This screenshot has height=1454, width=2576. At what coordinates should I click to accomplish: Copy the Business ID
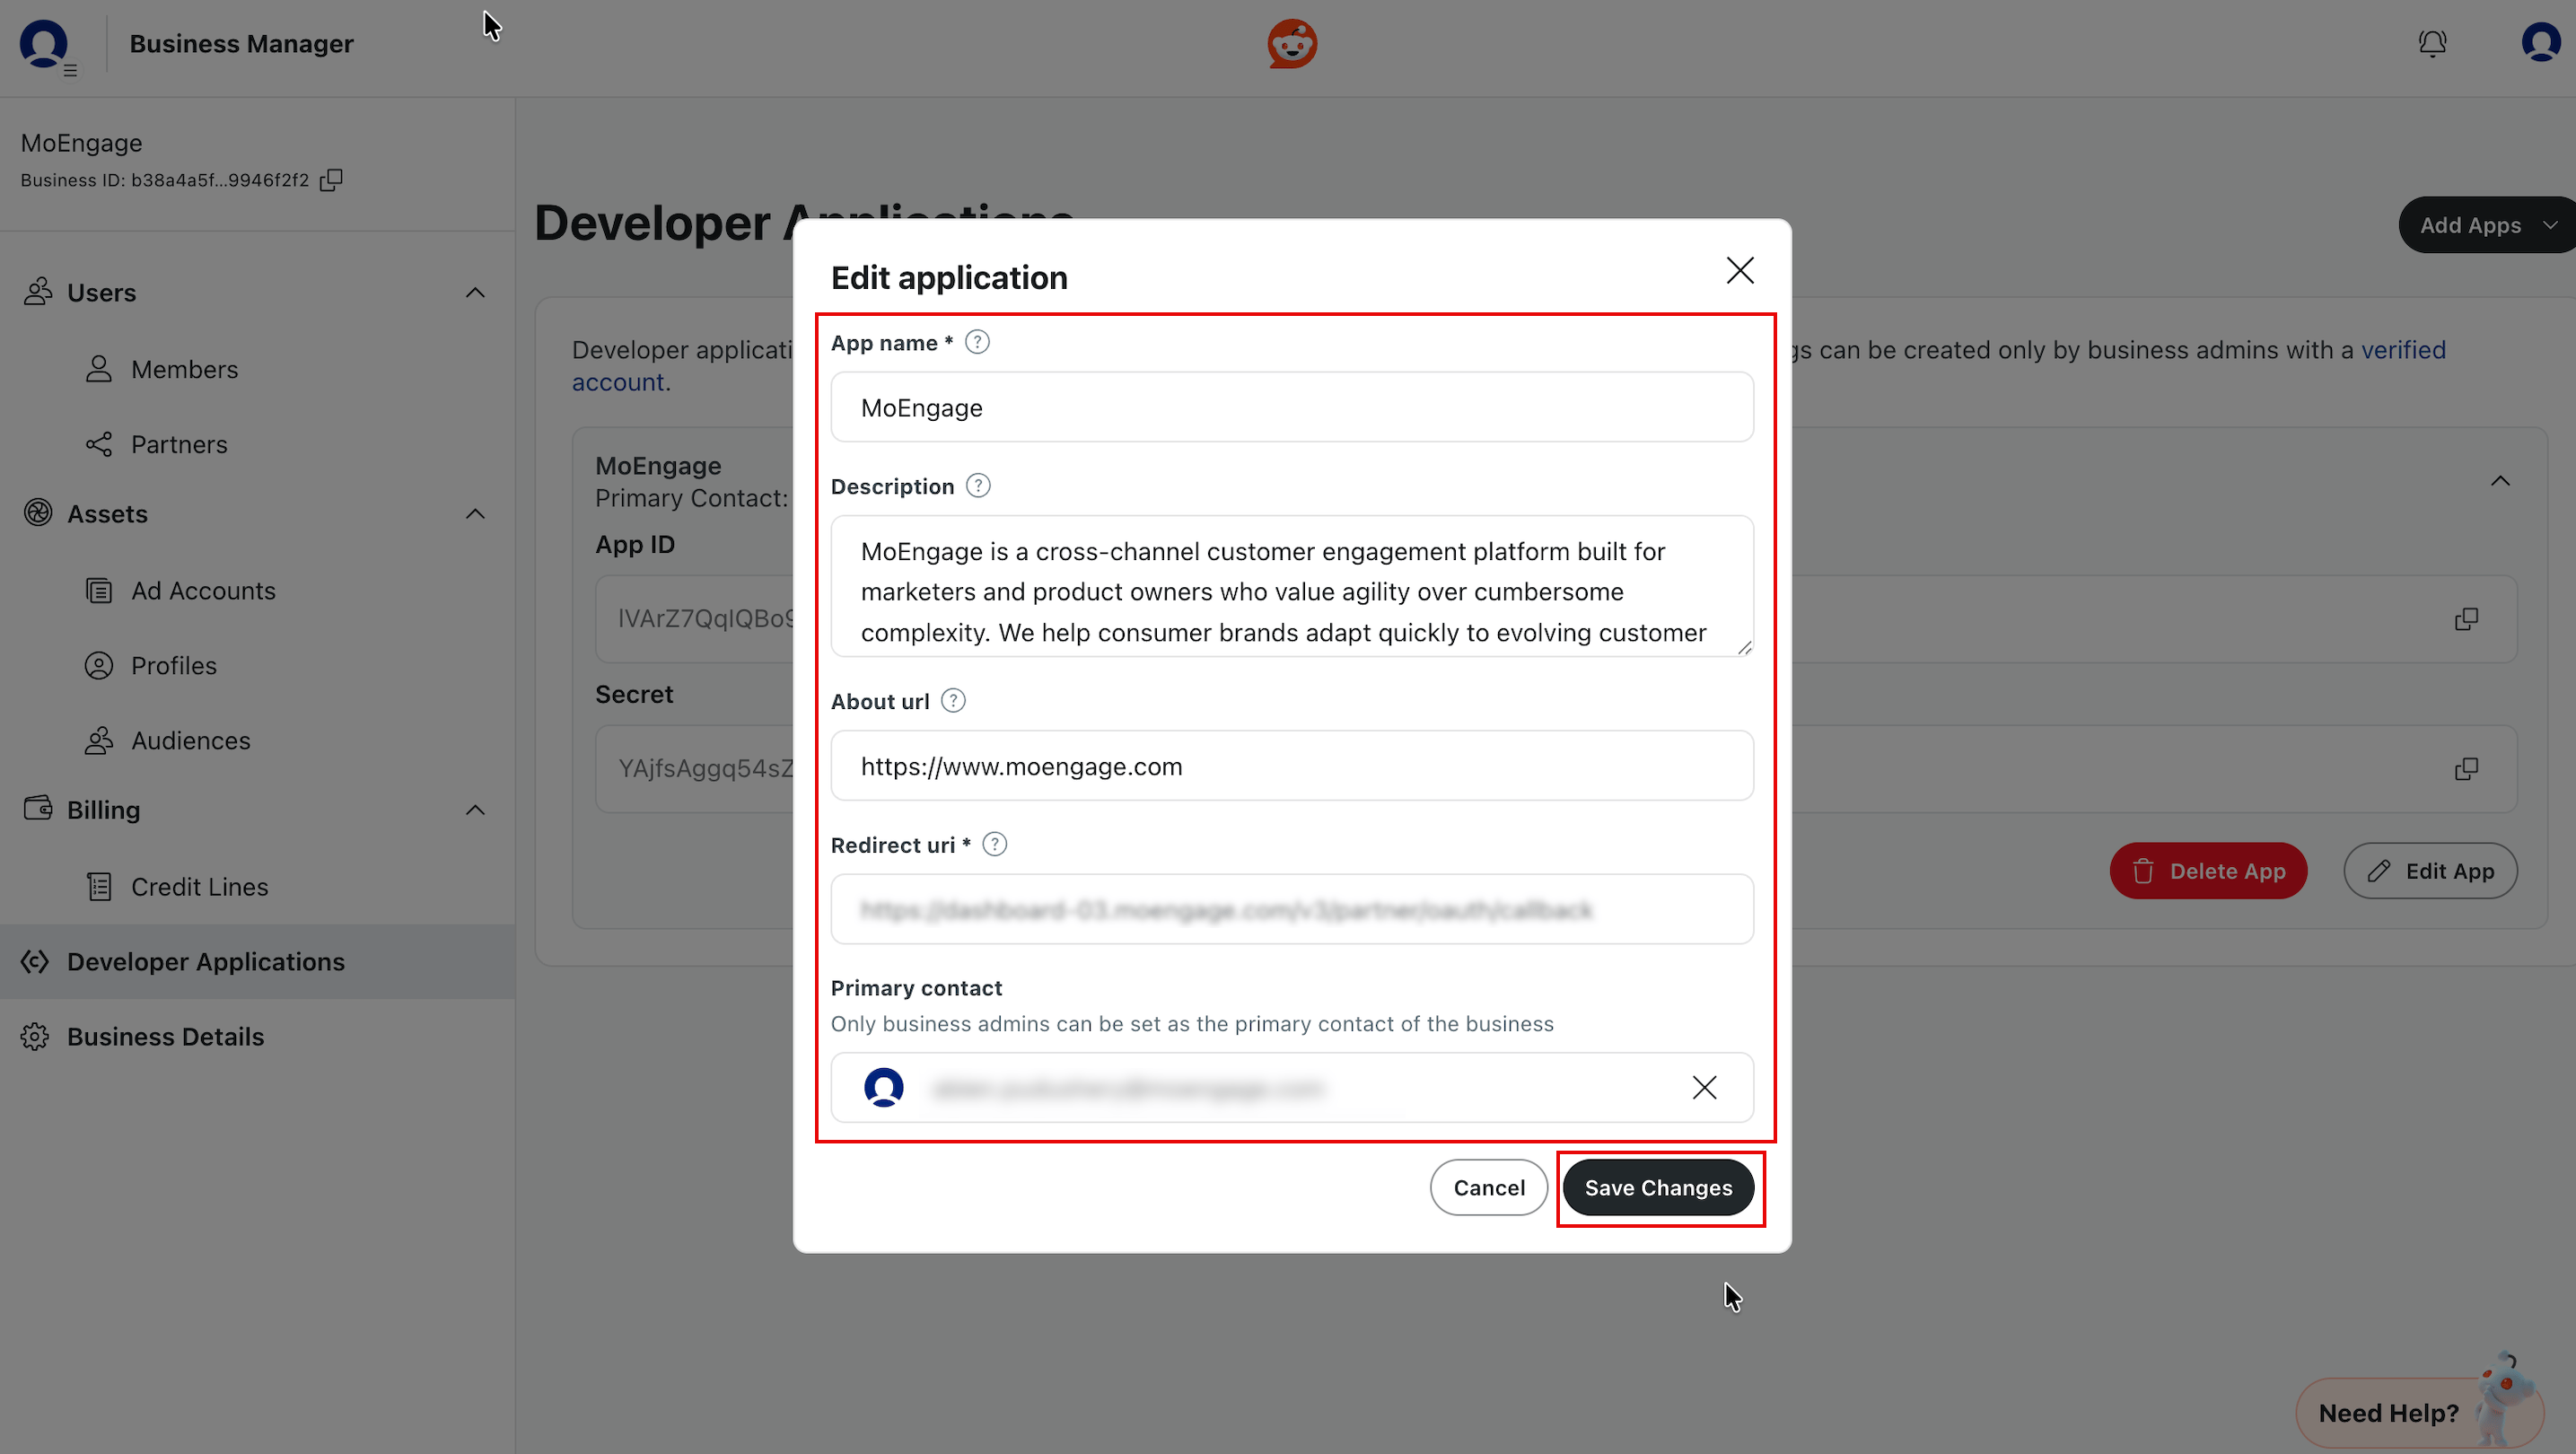pyautogui.click(x=331, y=180)
